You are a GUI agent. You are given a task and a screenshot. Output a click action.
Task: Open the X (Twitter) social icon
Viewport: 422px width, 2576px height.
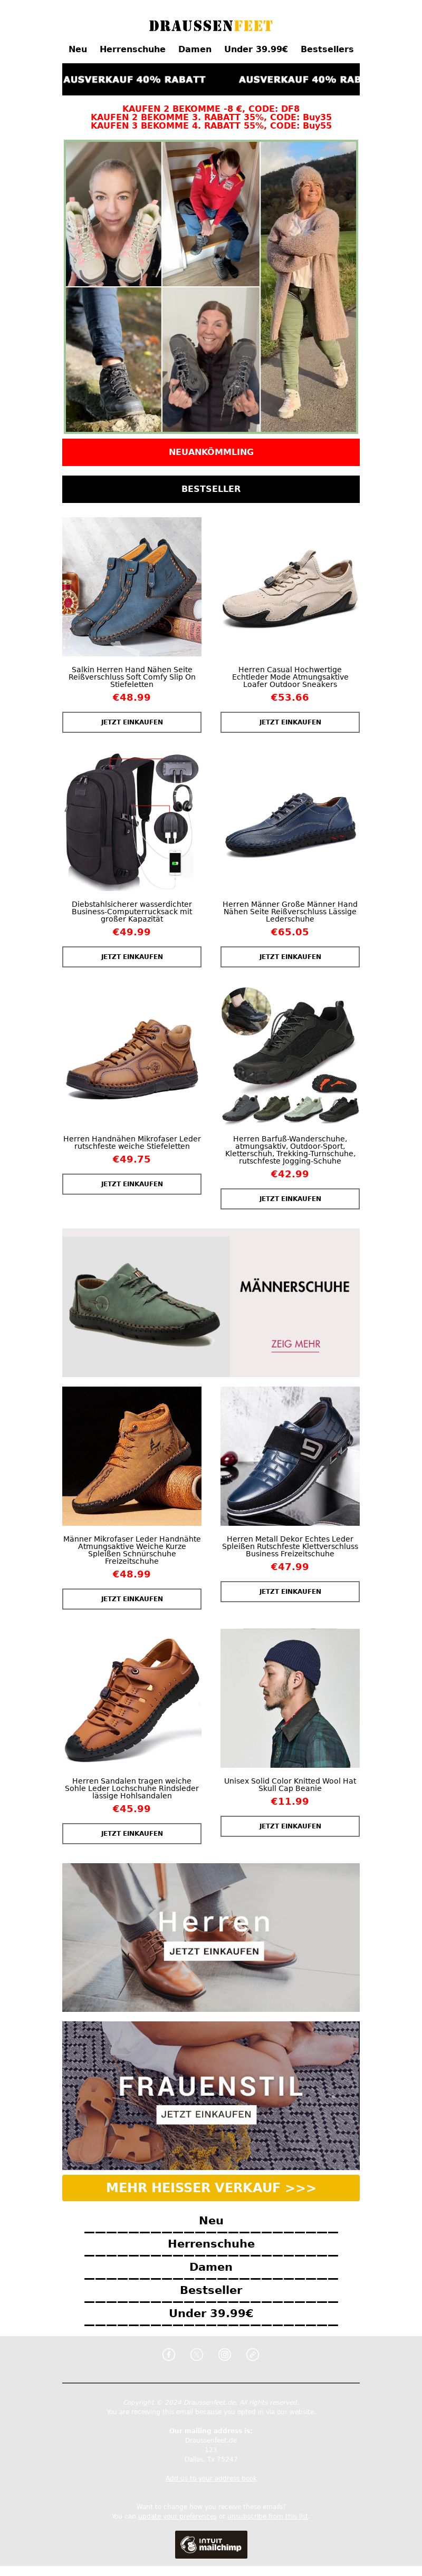point(197,2354)
